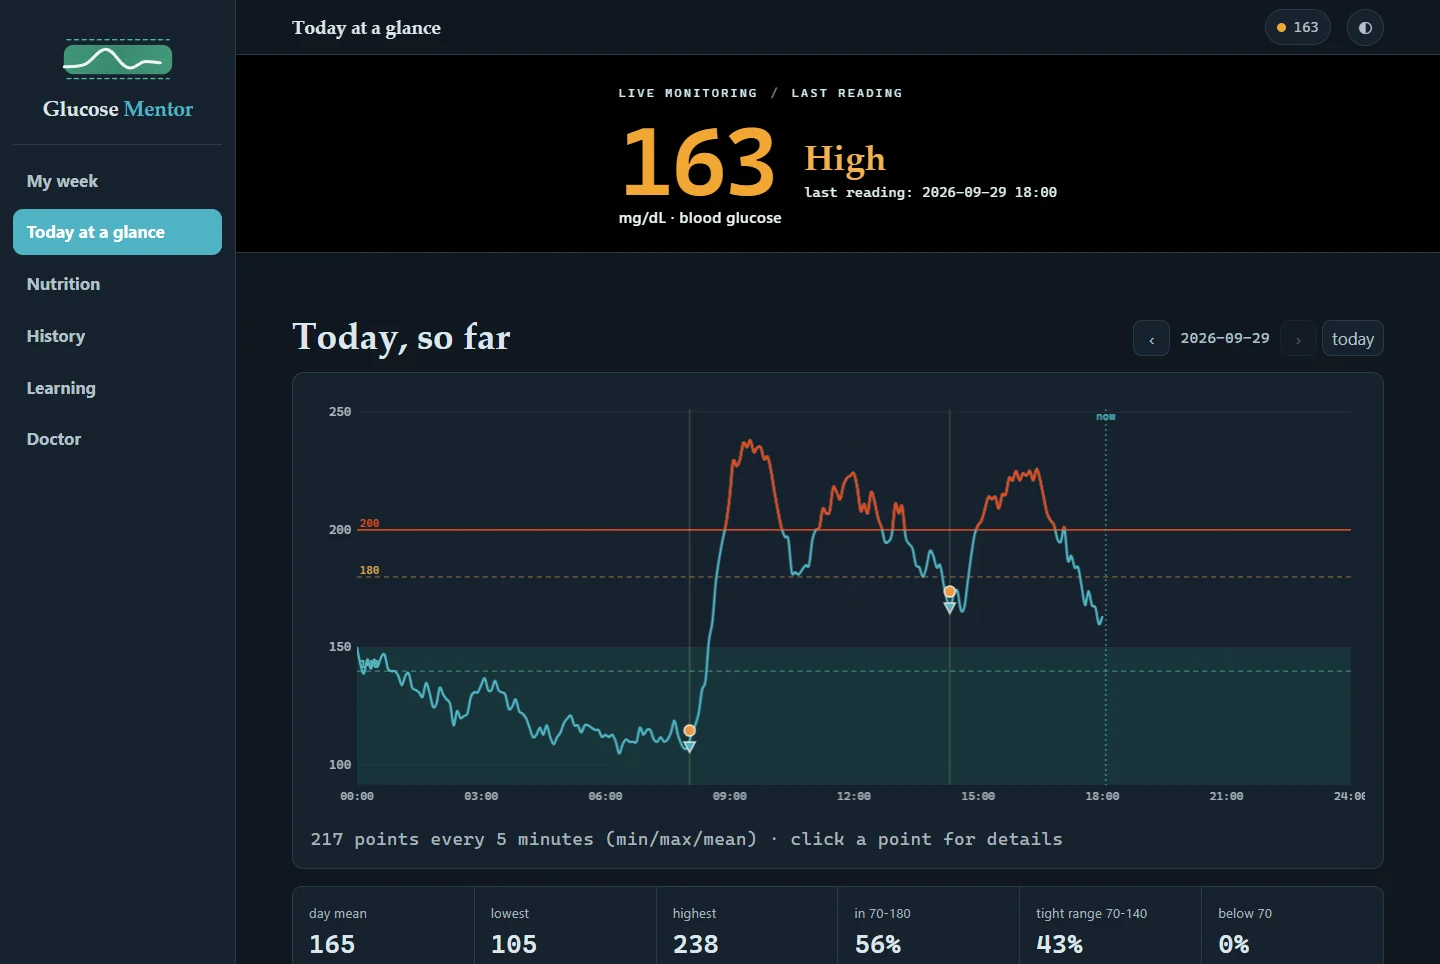Click the today button
Image resolution: width=1440 pixels, height=964 pixels.
coord(1353,339)
